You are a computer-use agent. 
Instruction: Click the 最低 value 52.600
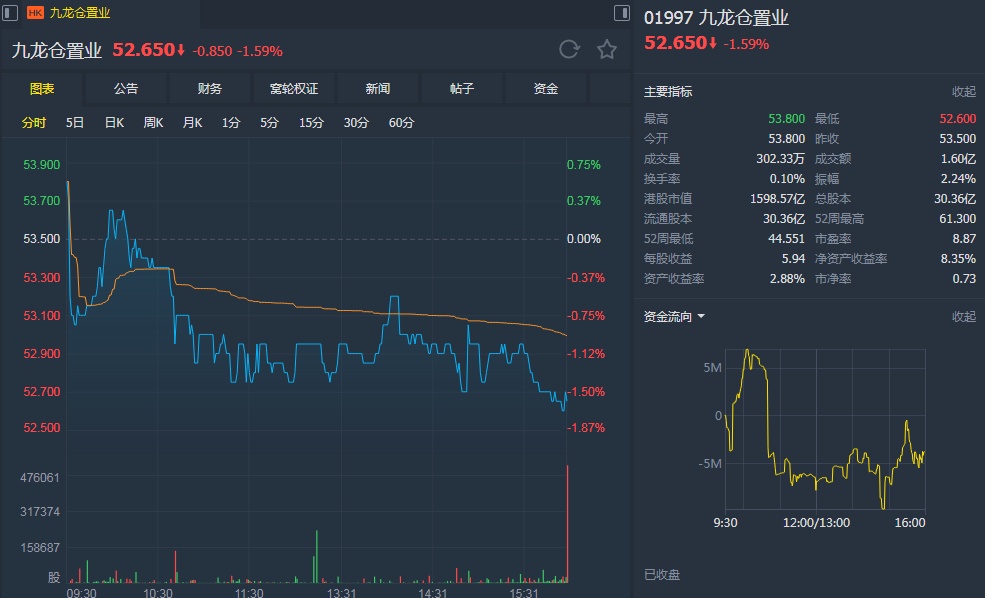point(958,119)
